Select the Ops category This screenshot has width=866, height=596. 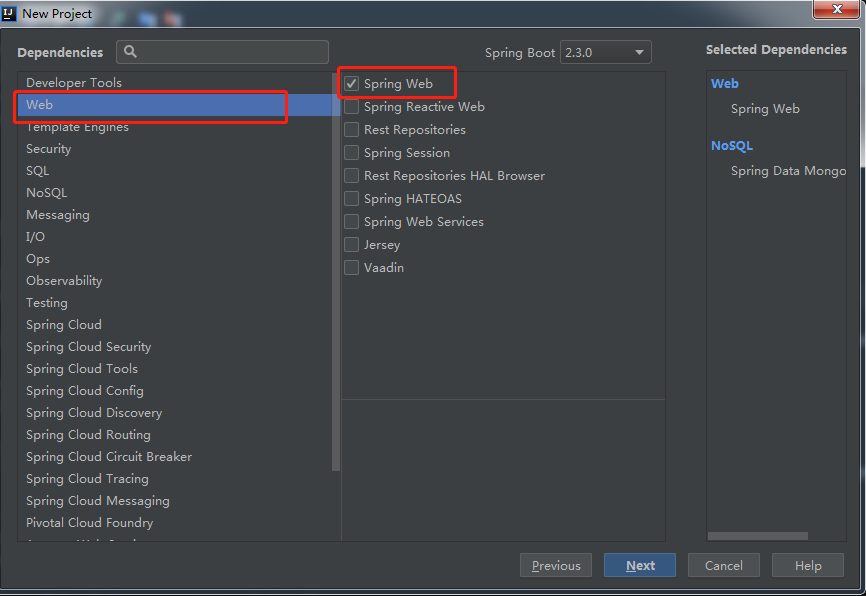pos(175,259)
